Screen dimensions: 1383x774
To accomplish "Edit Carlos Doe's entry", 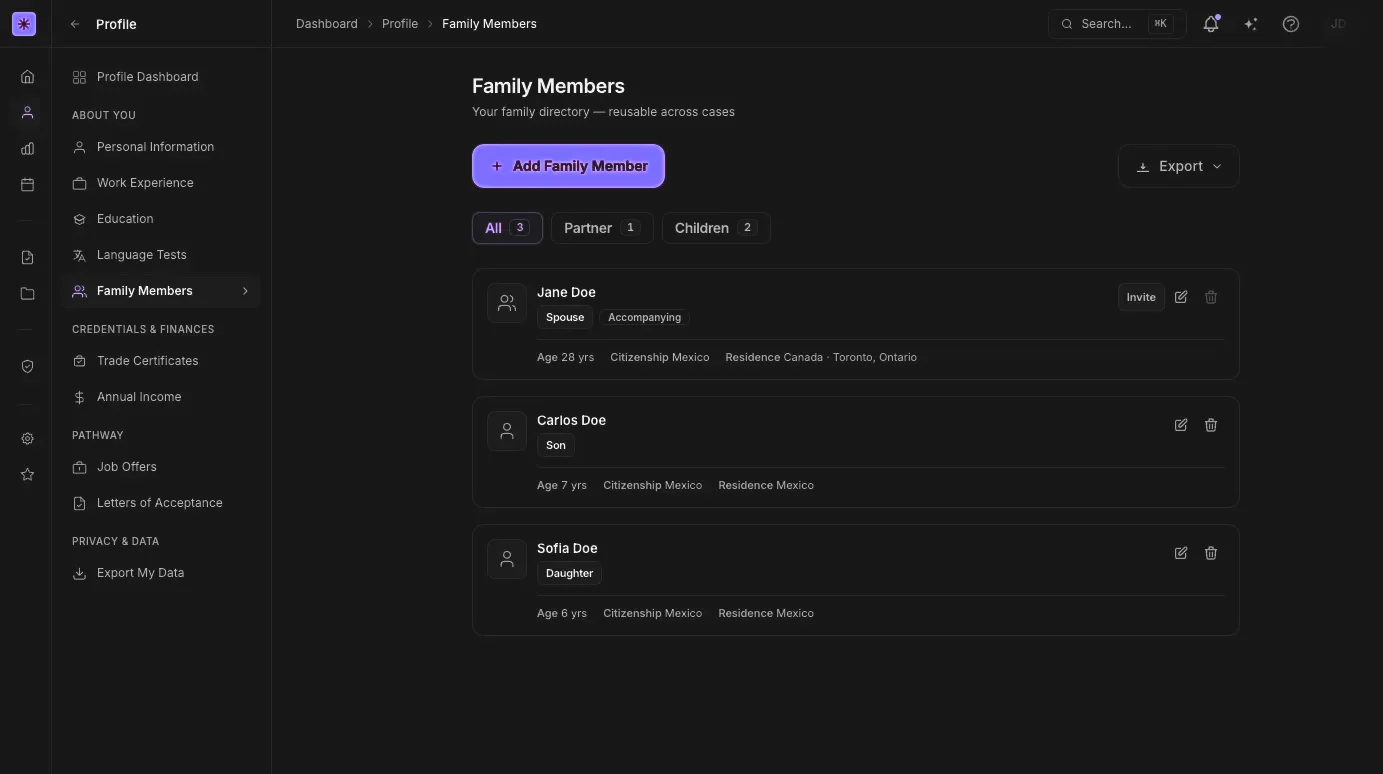I will pos(1181,425).
